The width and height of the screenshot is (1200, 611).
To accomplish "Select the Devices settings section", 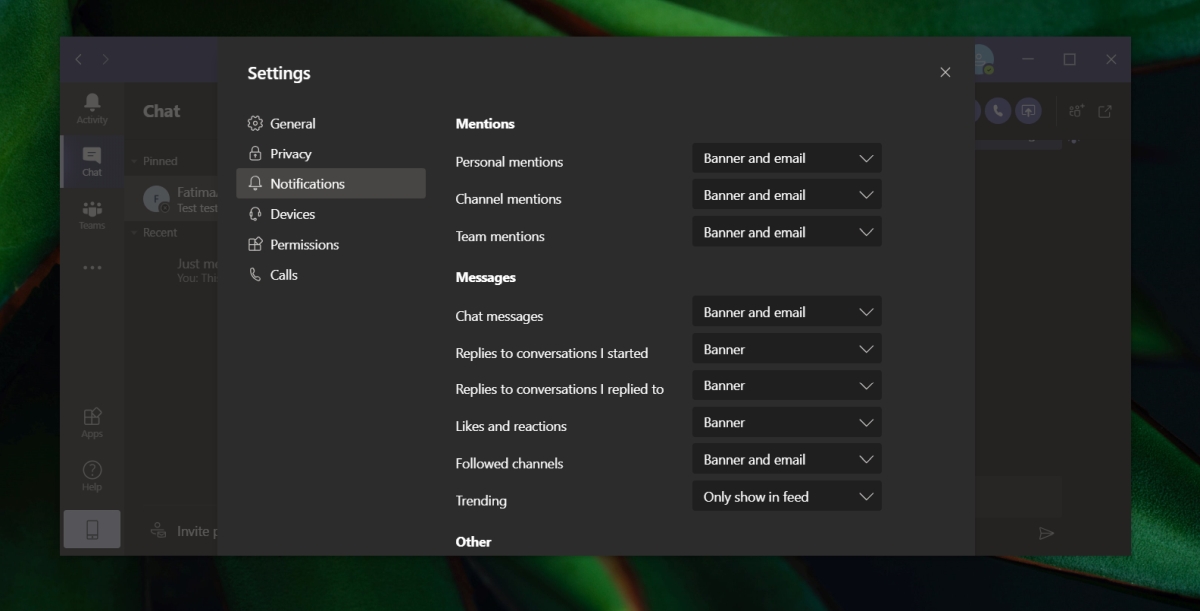I will (292, 214).
